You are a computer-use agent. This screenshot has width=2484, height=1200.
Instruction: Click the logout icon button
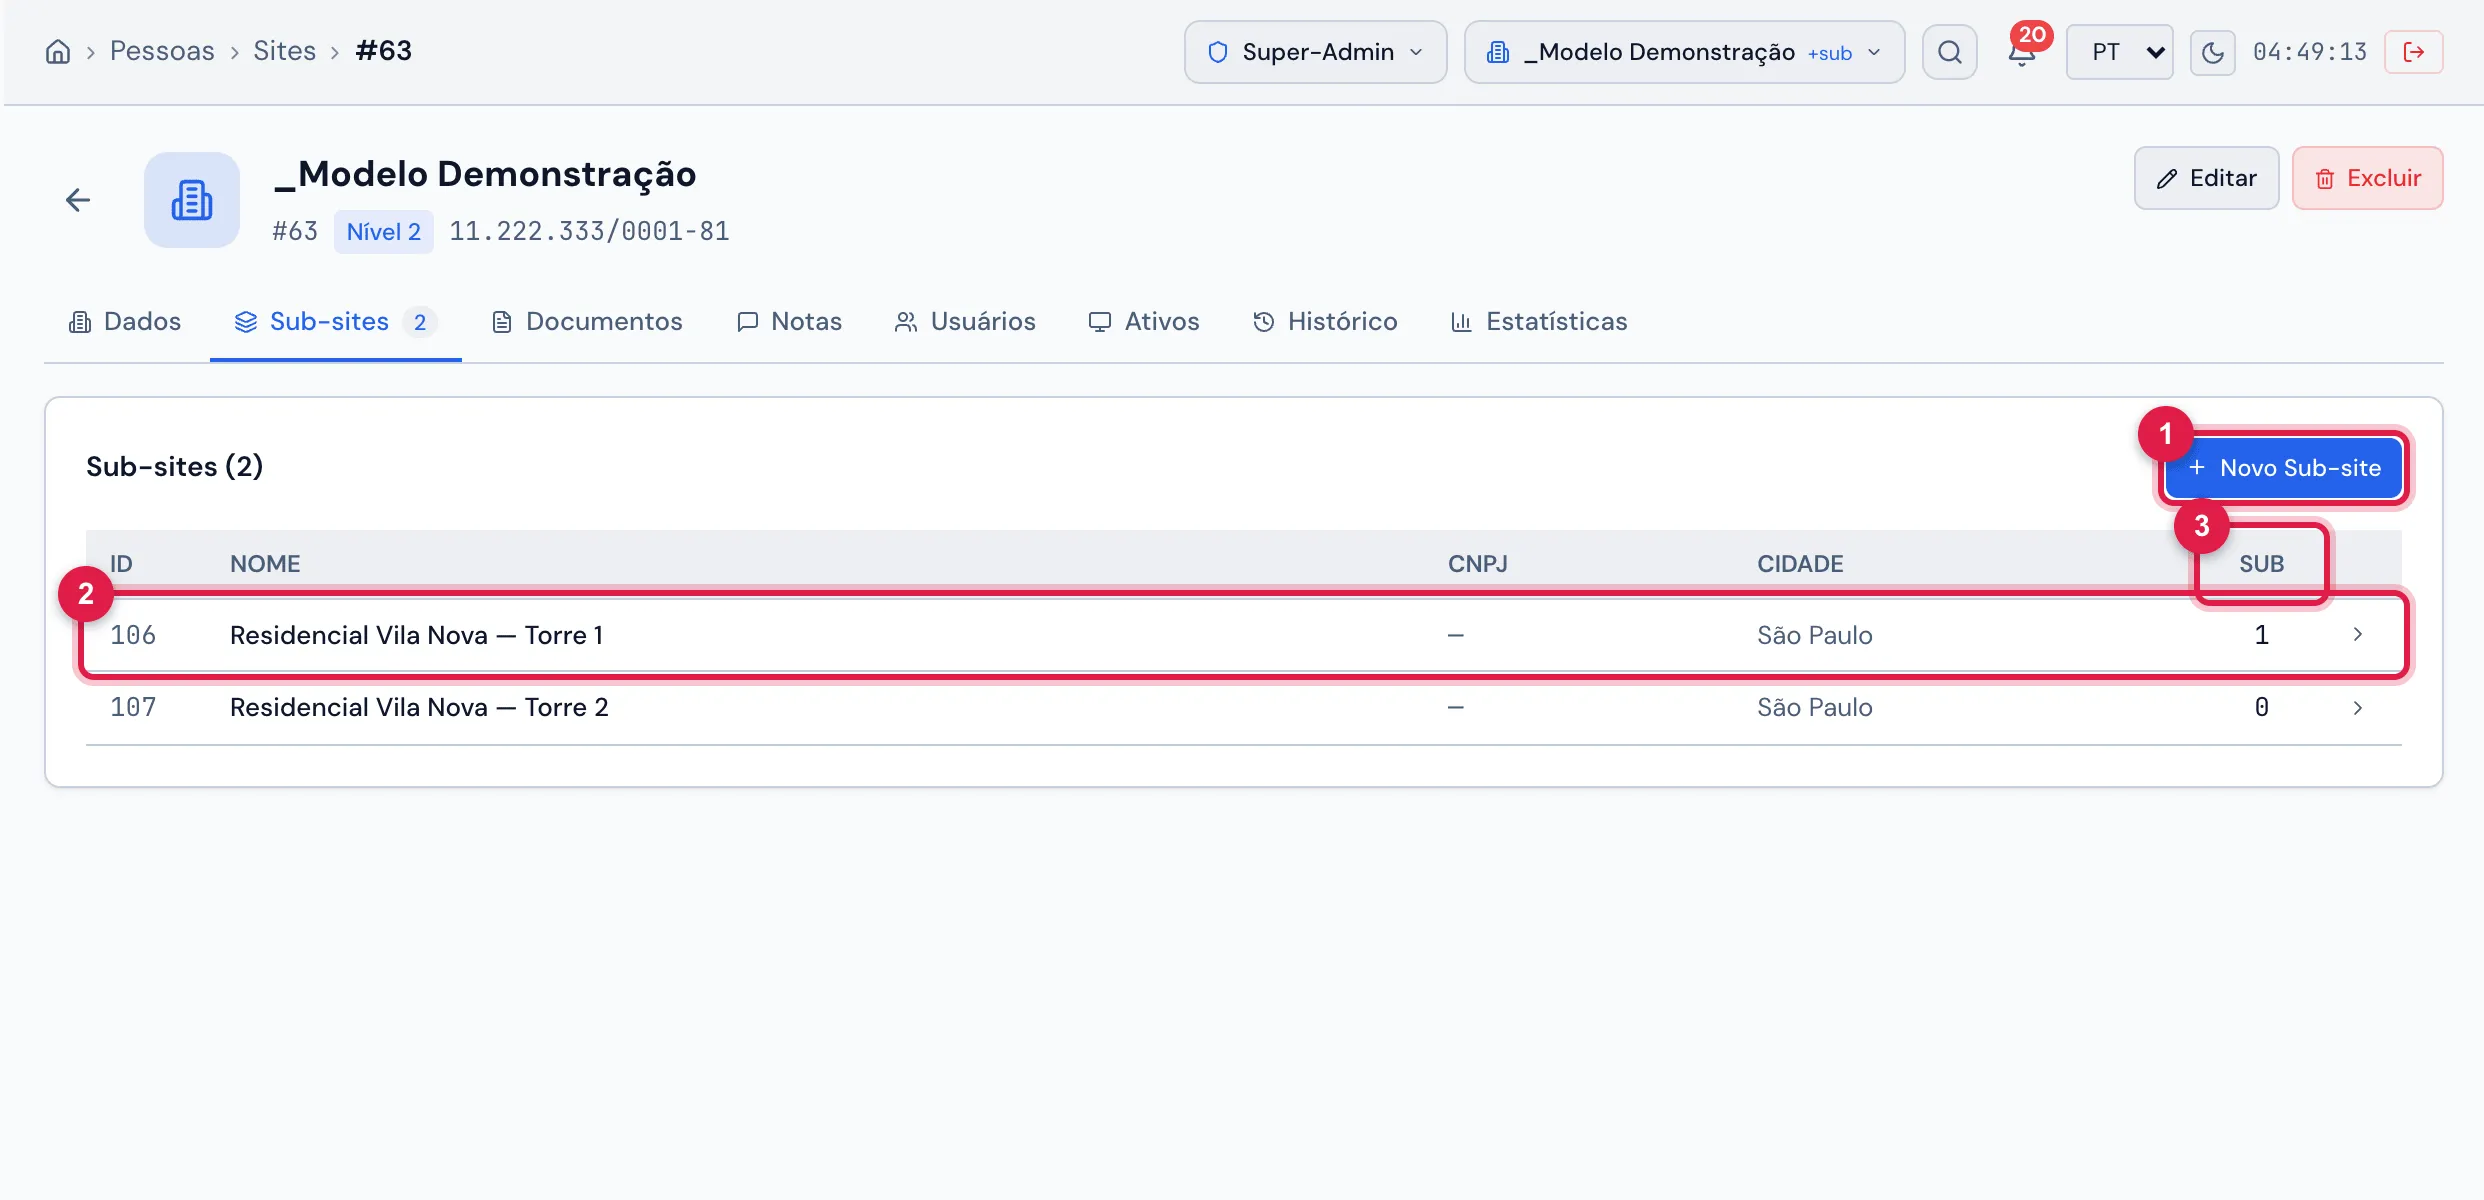click(x=2413, y=52)
